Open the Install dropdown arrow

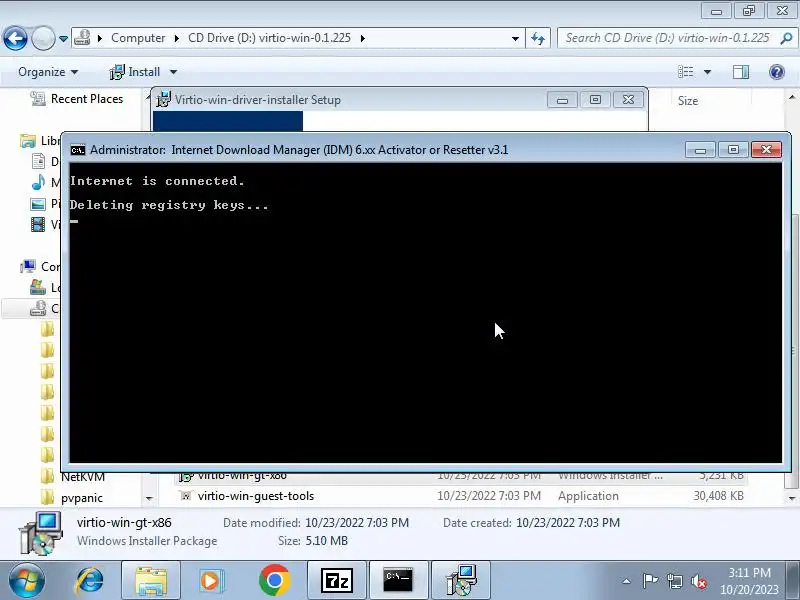[173, 72]
